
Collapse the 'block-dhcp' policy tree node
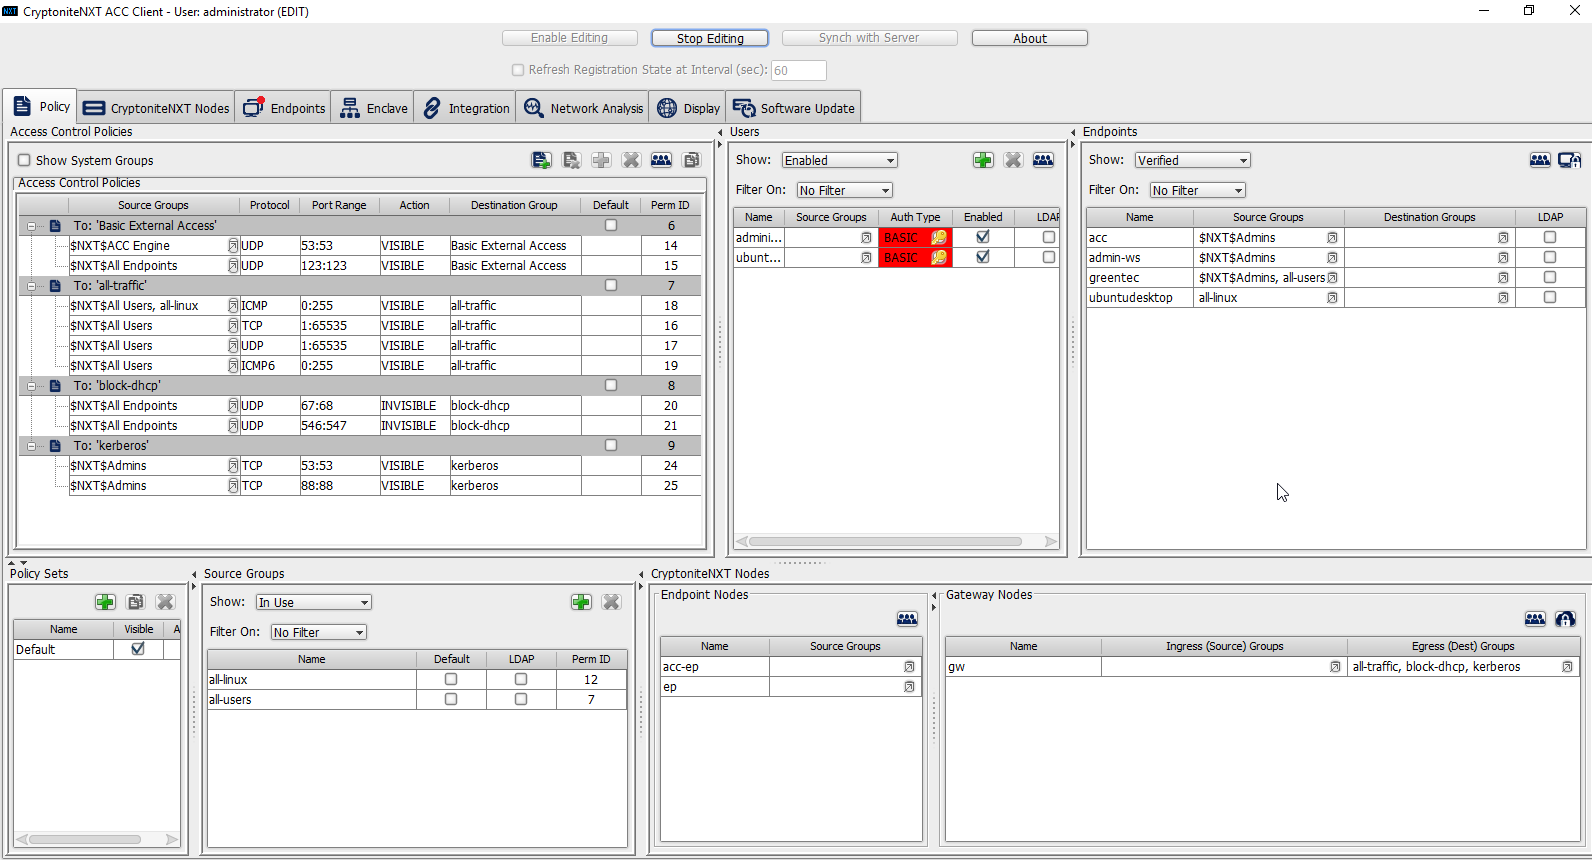(32, 386)
